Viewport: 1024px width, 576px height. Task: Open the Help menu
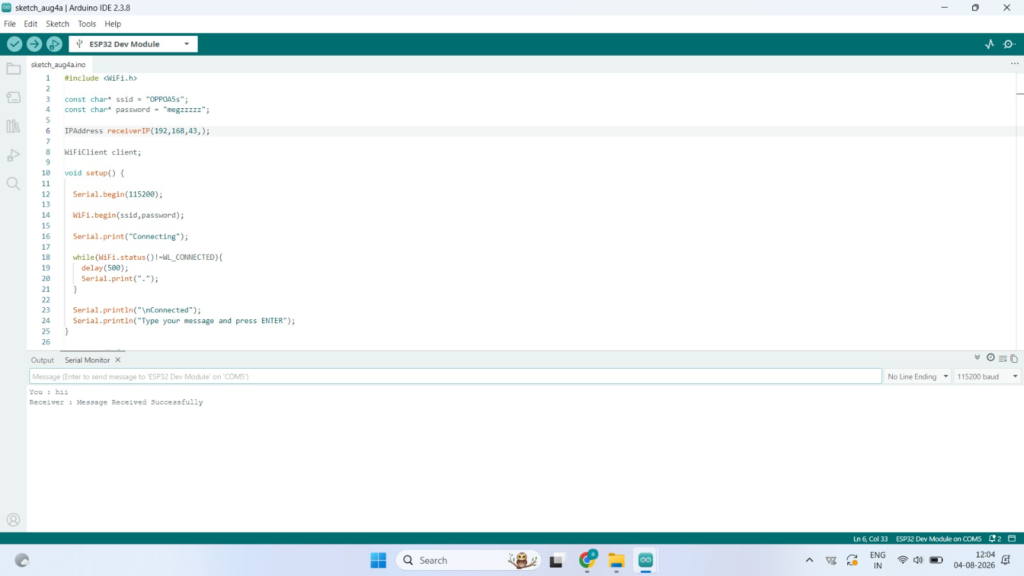point(112,24)
